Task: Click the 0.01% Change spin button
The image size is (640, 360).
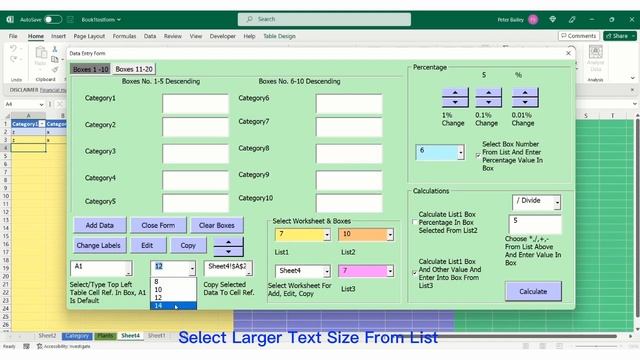Action: click(x=525, y=98)
